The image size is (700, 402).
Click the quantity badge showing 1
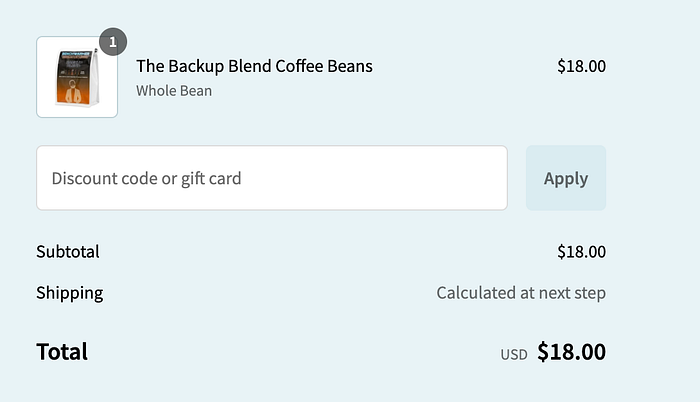(113, 42)
